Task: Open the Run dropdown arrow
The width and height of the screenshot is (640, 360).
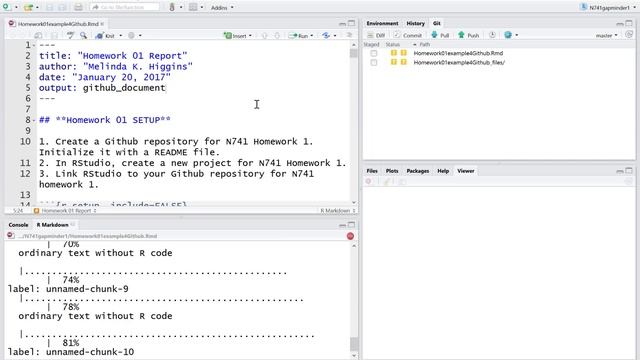Action: click(x=312, y=36)
